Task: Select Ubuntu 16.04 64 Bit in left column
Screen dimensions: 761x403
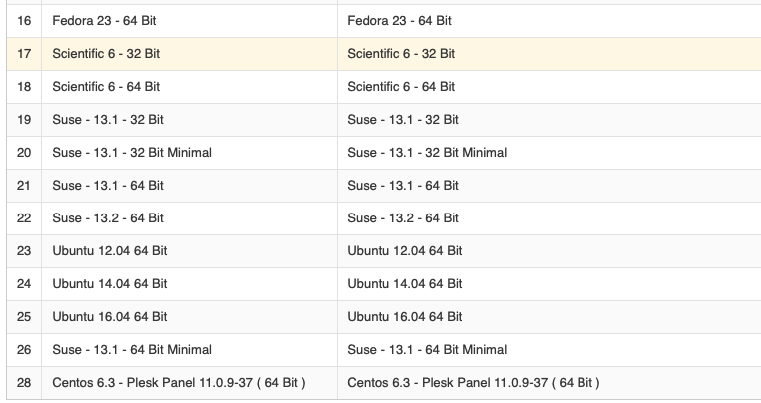Action: coord(110,316)
